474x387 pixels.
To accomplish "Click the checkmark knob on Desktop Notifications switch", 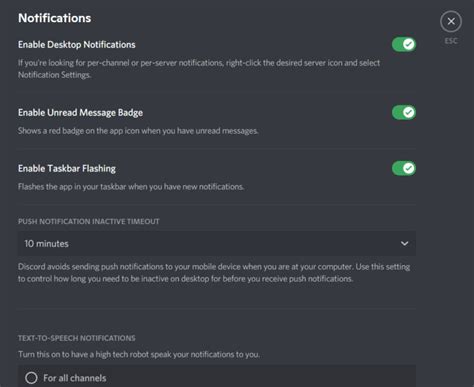I will [409, 44].
